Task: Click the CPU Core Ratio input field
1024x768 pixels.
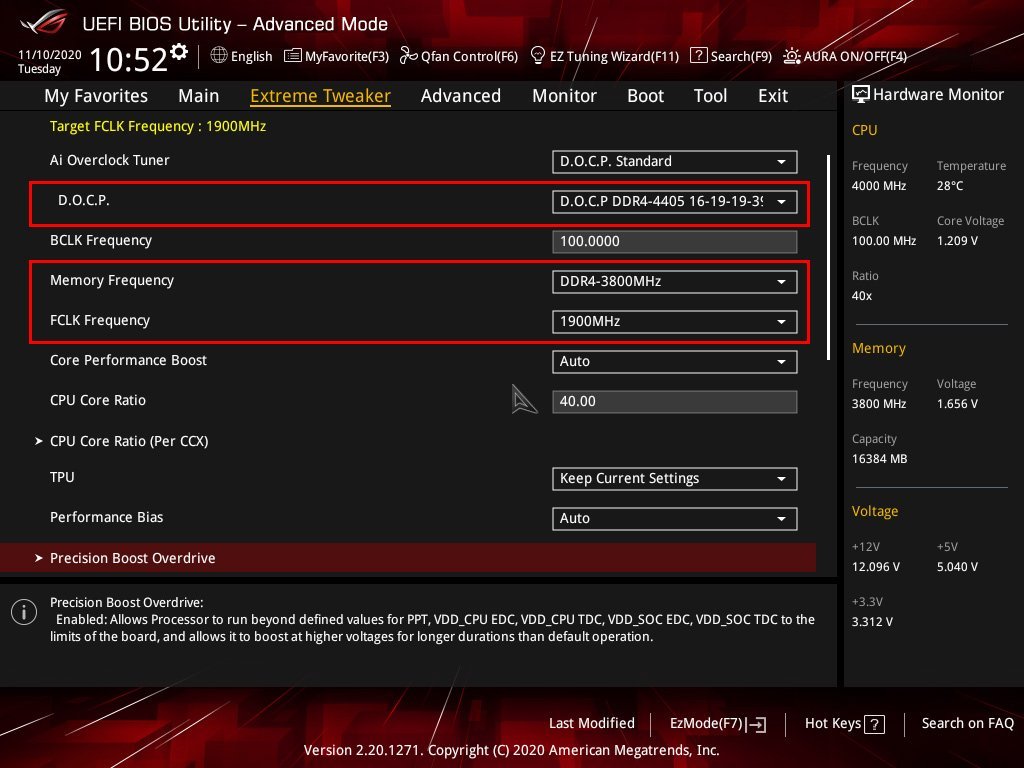Action: tap(675, 401)
